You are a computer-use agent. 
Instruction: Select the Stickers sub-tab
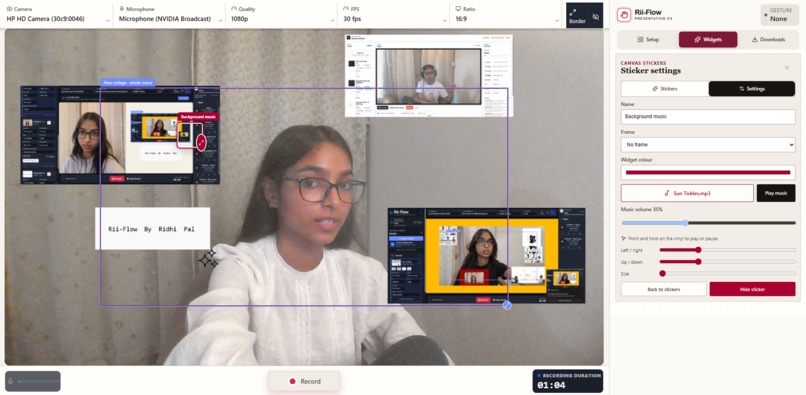665,88
